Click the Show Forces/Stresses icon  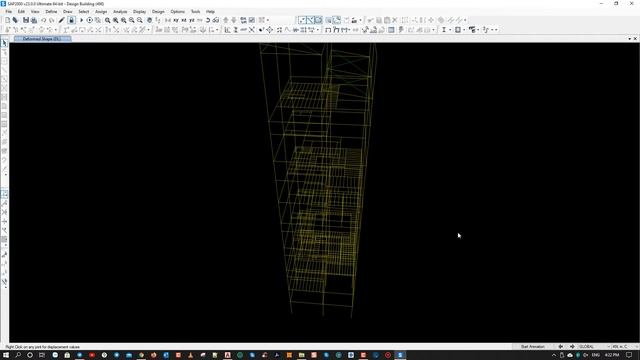pos(346,30)
